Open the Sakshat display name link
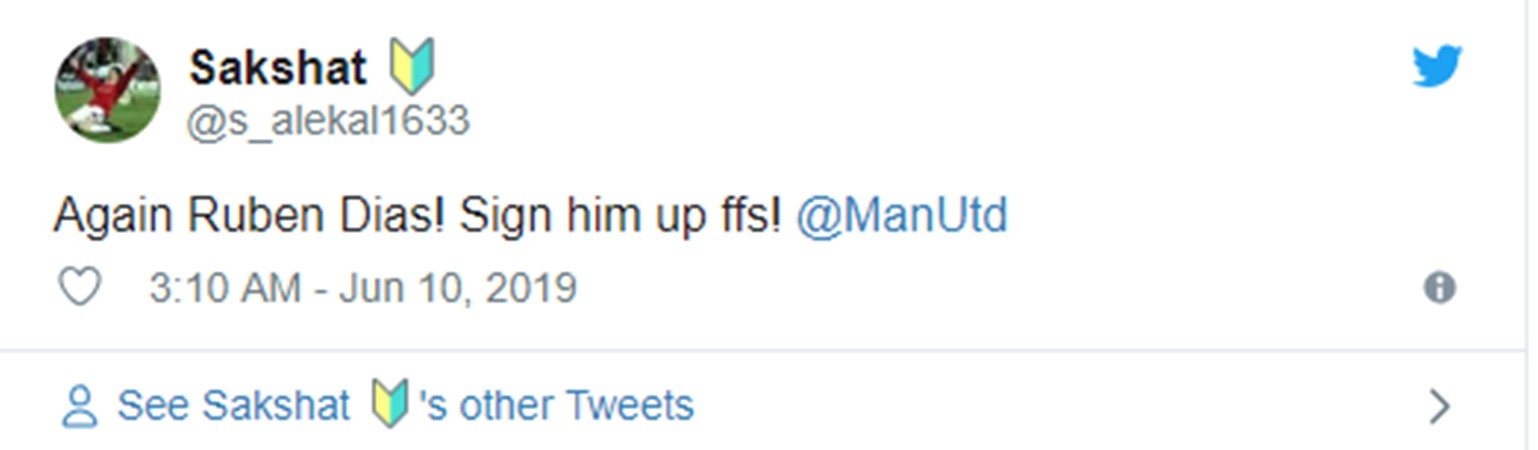This screenshot has height=450, width=1538. [278, 68]
